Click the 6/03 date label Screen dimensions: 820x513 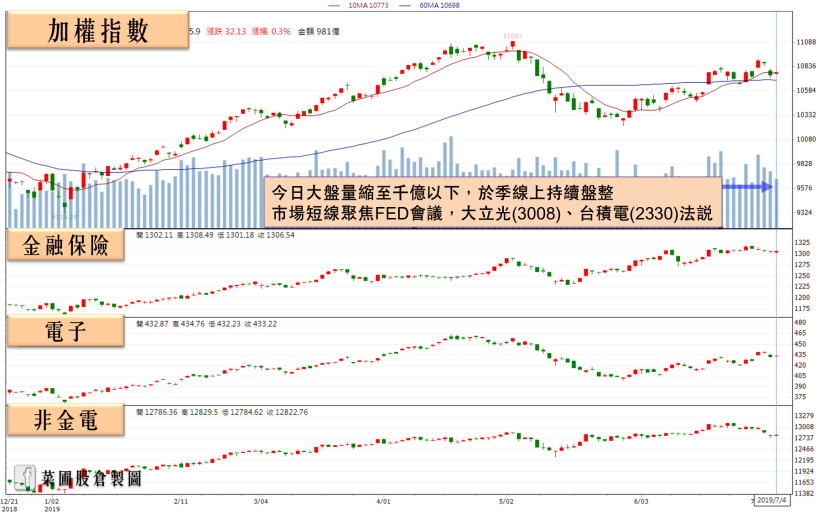[x=641, y=501]
